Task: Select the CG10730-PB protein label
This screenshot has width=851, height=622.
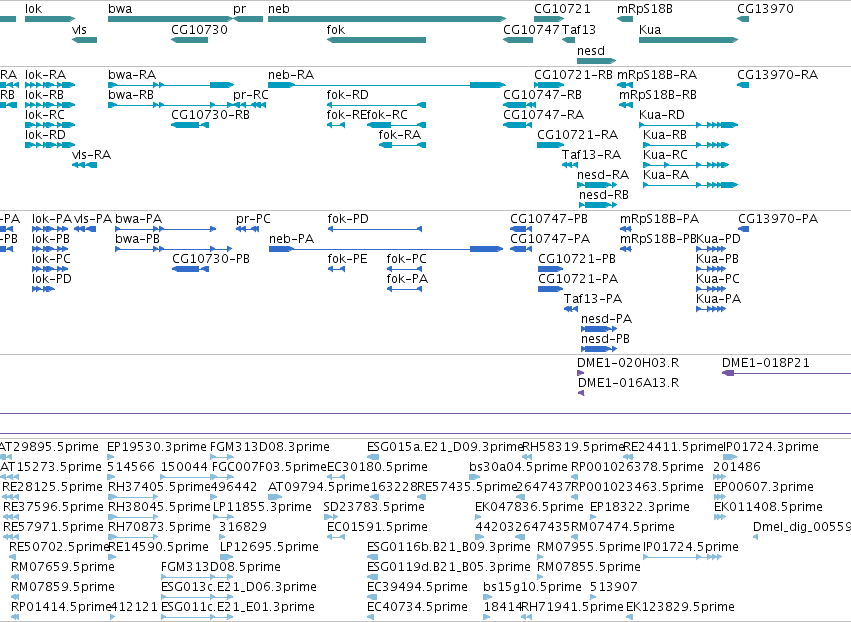Action: [211, 259]
